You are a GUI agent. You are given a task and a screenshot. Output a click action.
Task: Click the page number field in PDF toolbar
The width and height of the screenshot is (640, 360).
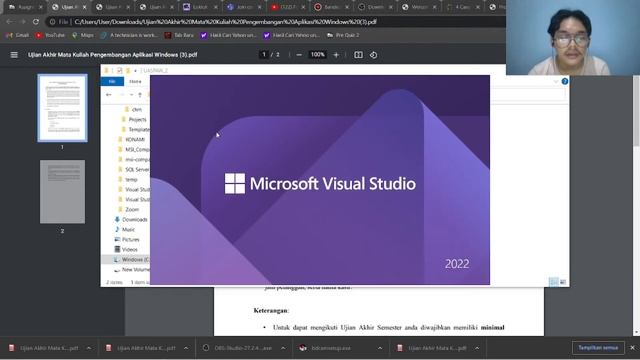click(264, 55)
